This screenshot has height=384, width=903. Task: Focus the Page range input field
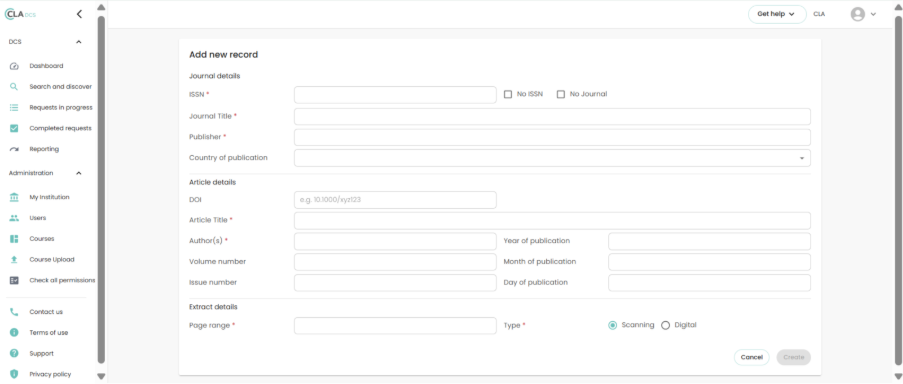coord(395,326)
